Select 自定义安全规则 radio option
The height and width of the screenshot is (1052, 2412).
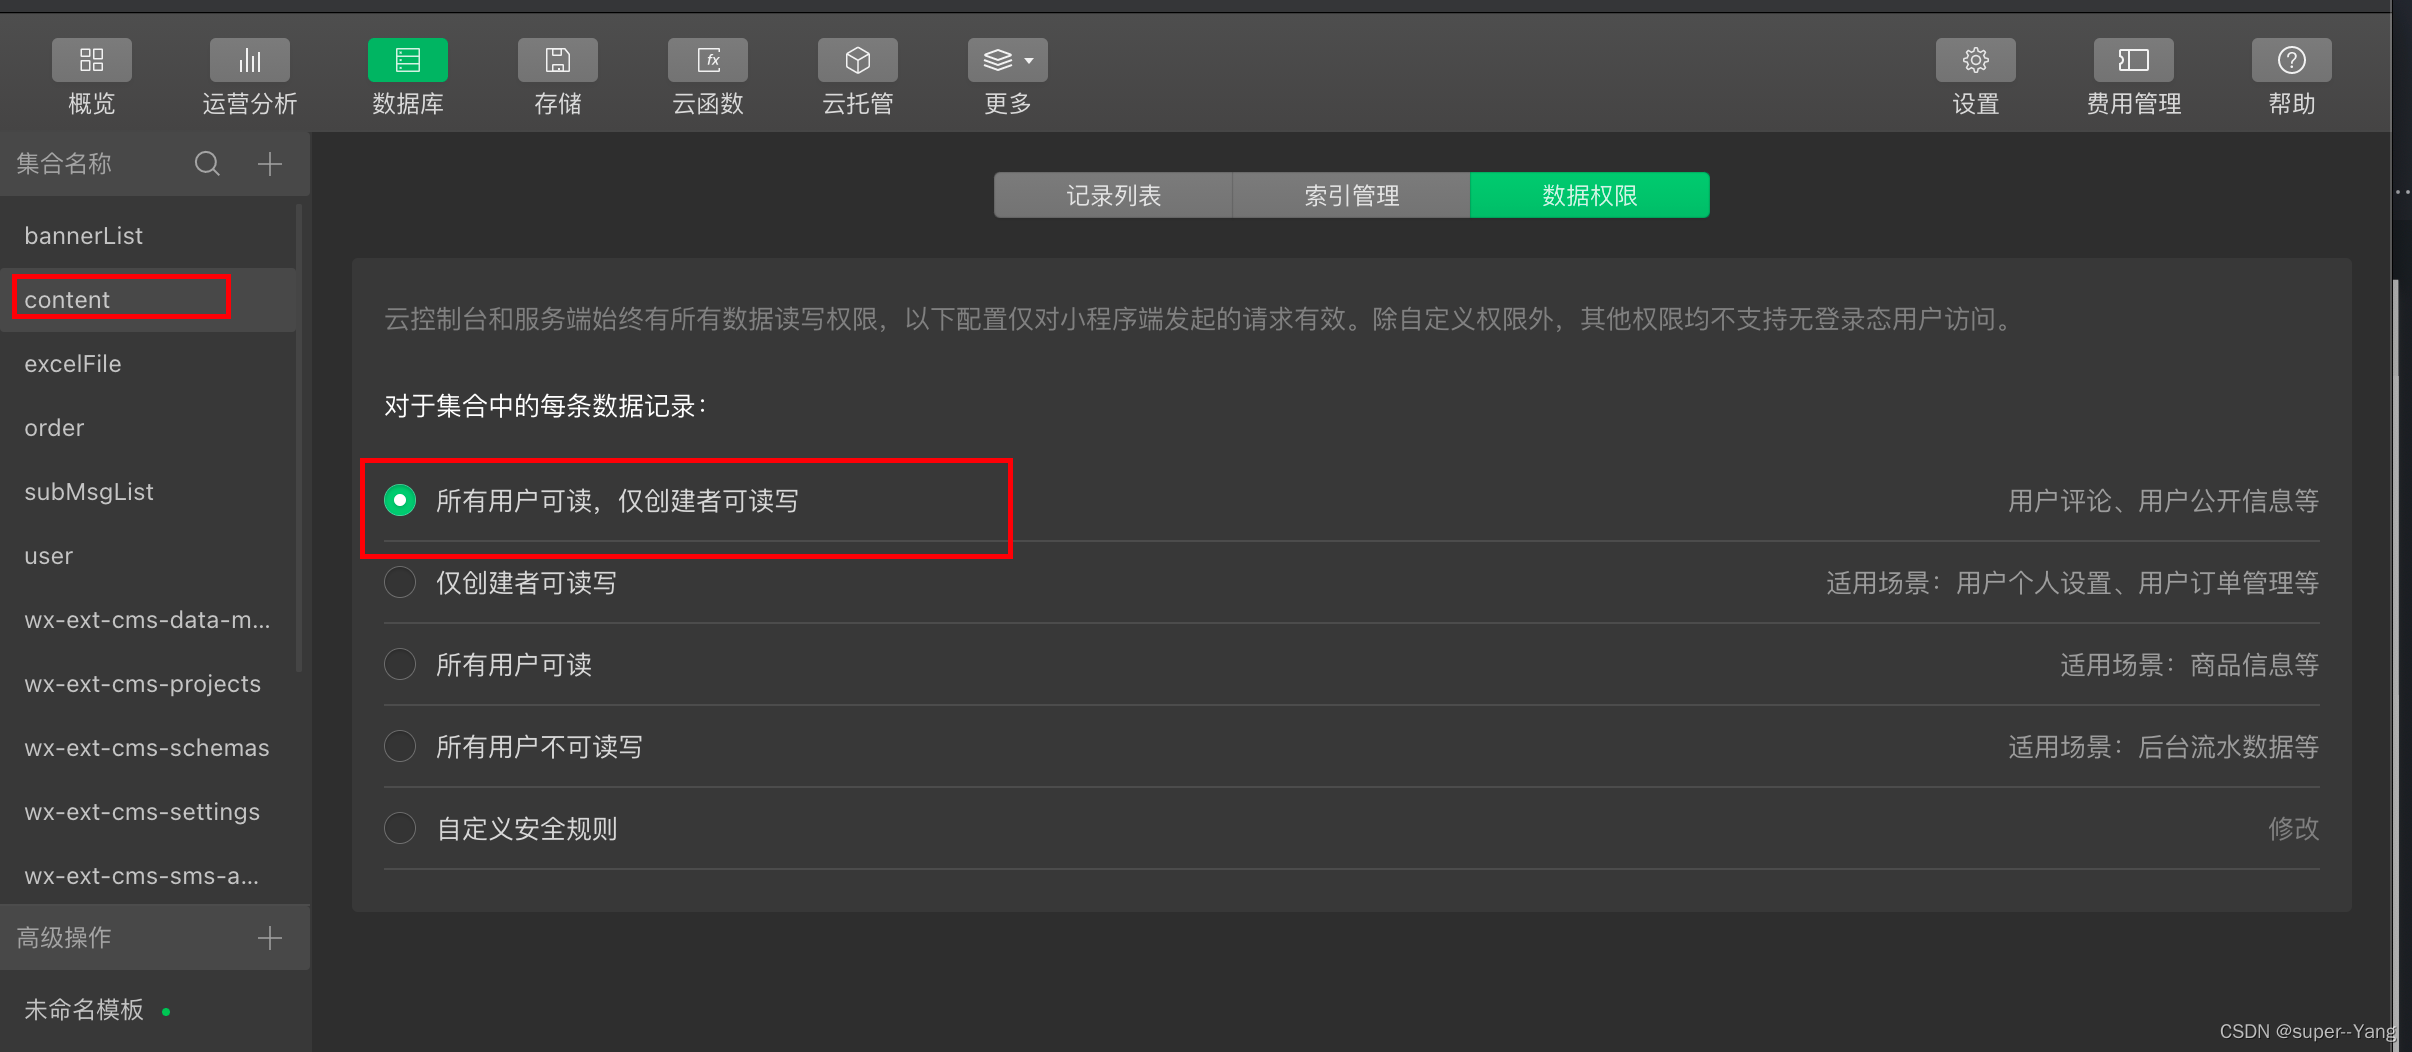(x=400, y=828)
